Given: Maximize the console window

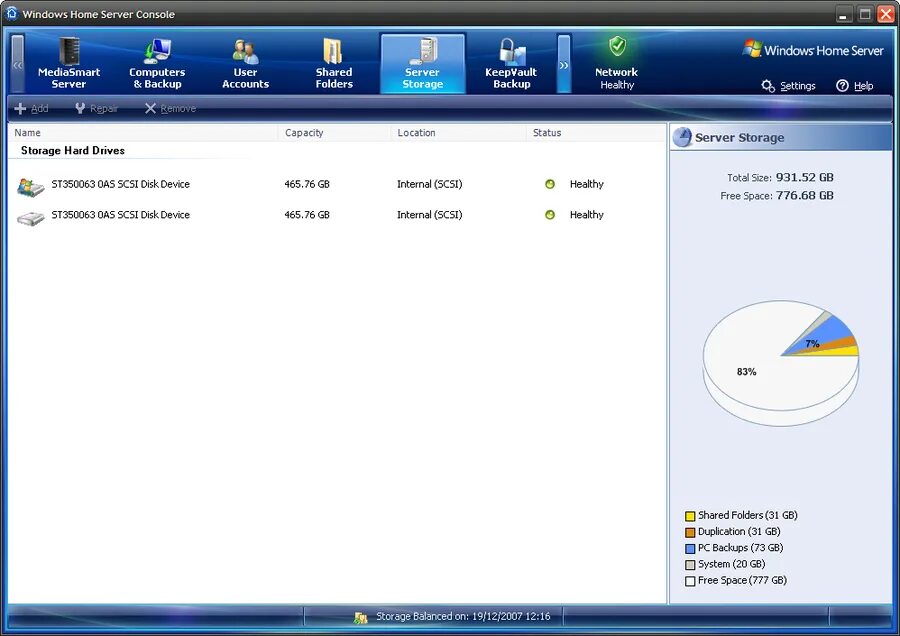Looking at the screenshot, I should point(864,14).
